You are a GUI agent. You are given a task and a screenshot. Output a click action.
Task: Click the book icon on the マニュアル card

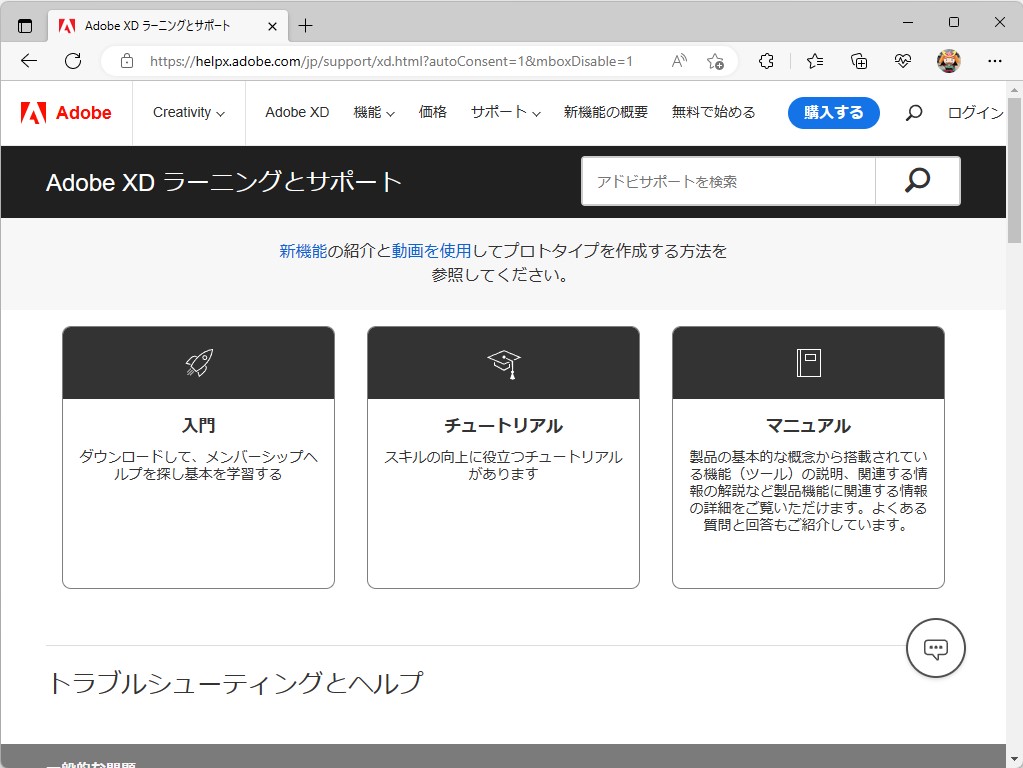[808, 362]
